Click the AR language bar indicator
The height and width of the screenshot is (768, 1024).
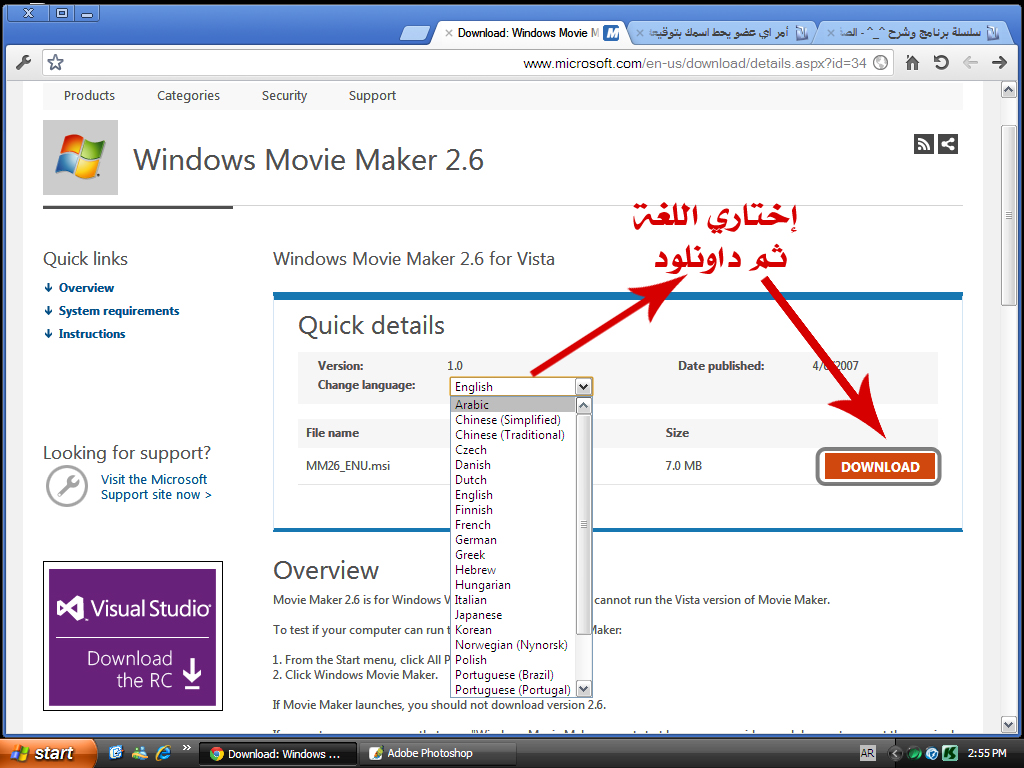tap(867, 753)
